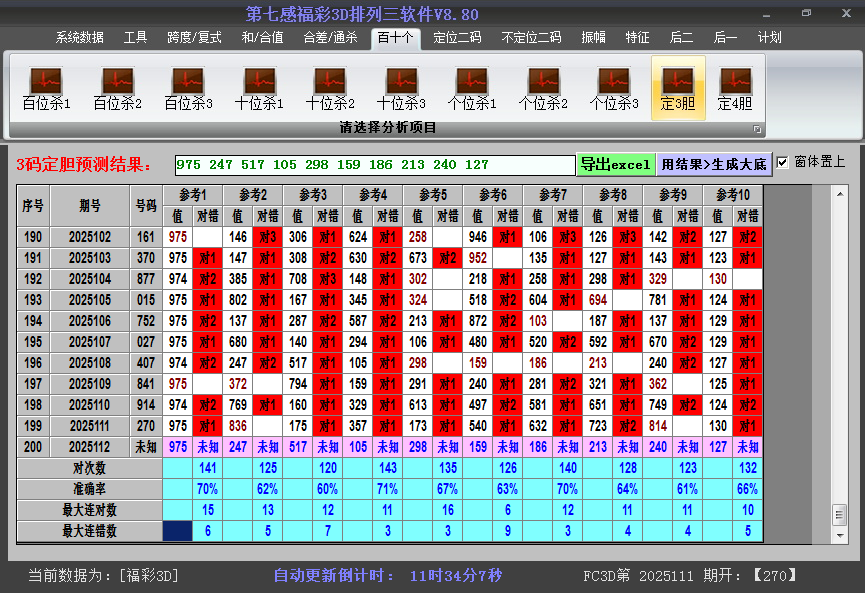Select the dark blue 最大连错数 cell
Viewport: 865px width, 593px height.
(x=178, y=531)
